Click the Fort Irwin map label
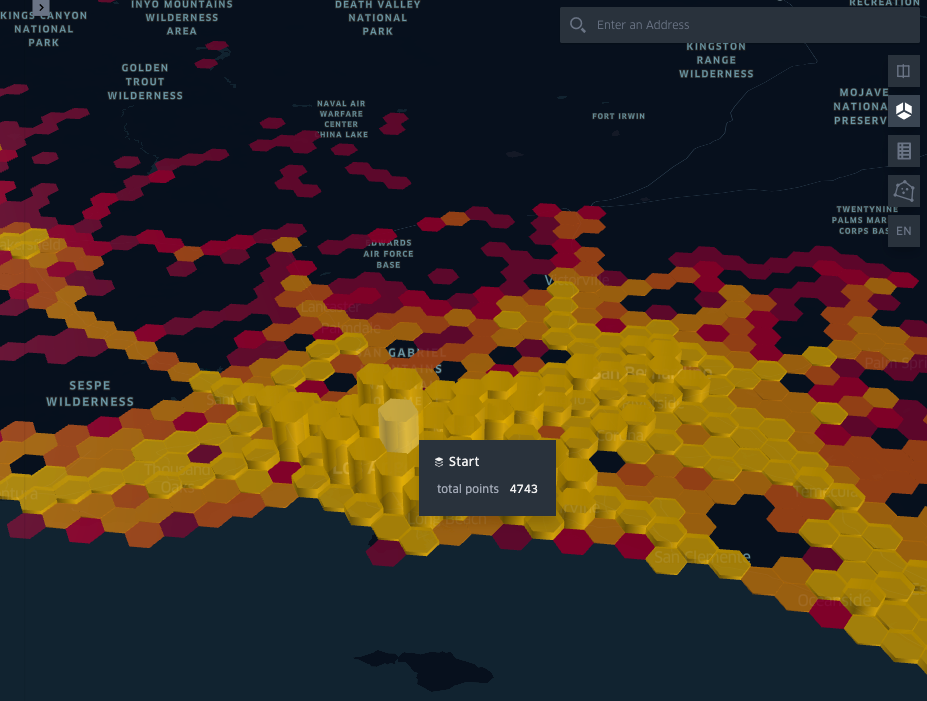 coord(618,116)
